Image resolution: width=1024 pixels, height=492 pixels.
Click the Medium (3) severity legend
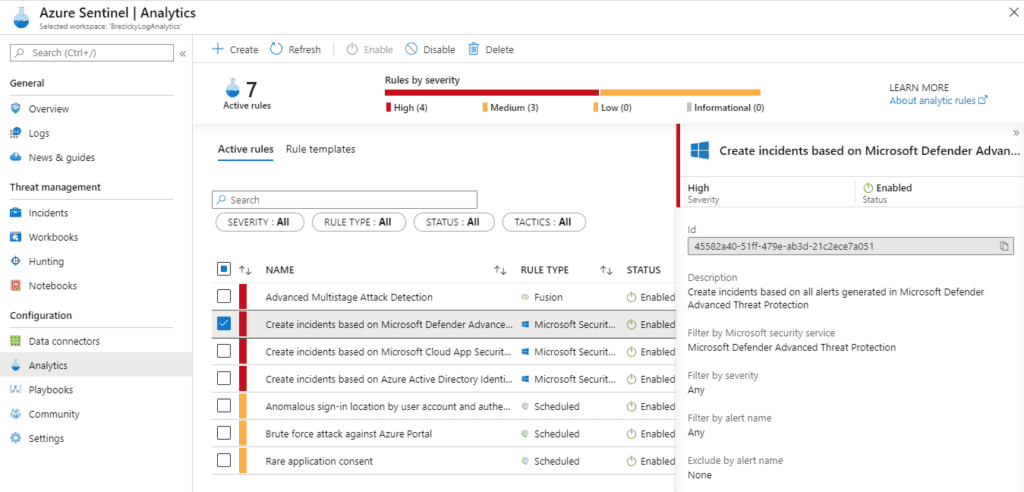pos(510,108)
